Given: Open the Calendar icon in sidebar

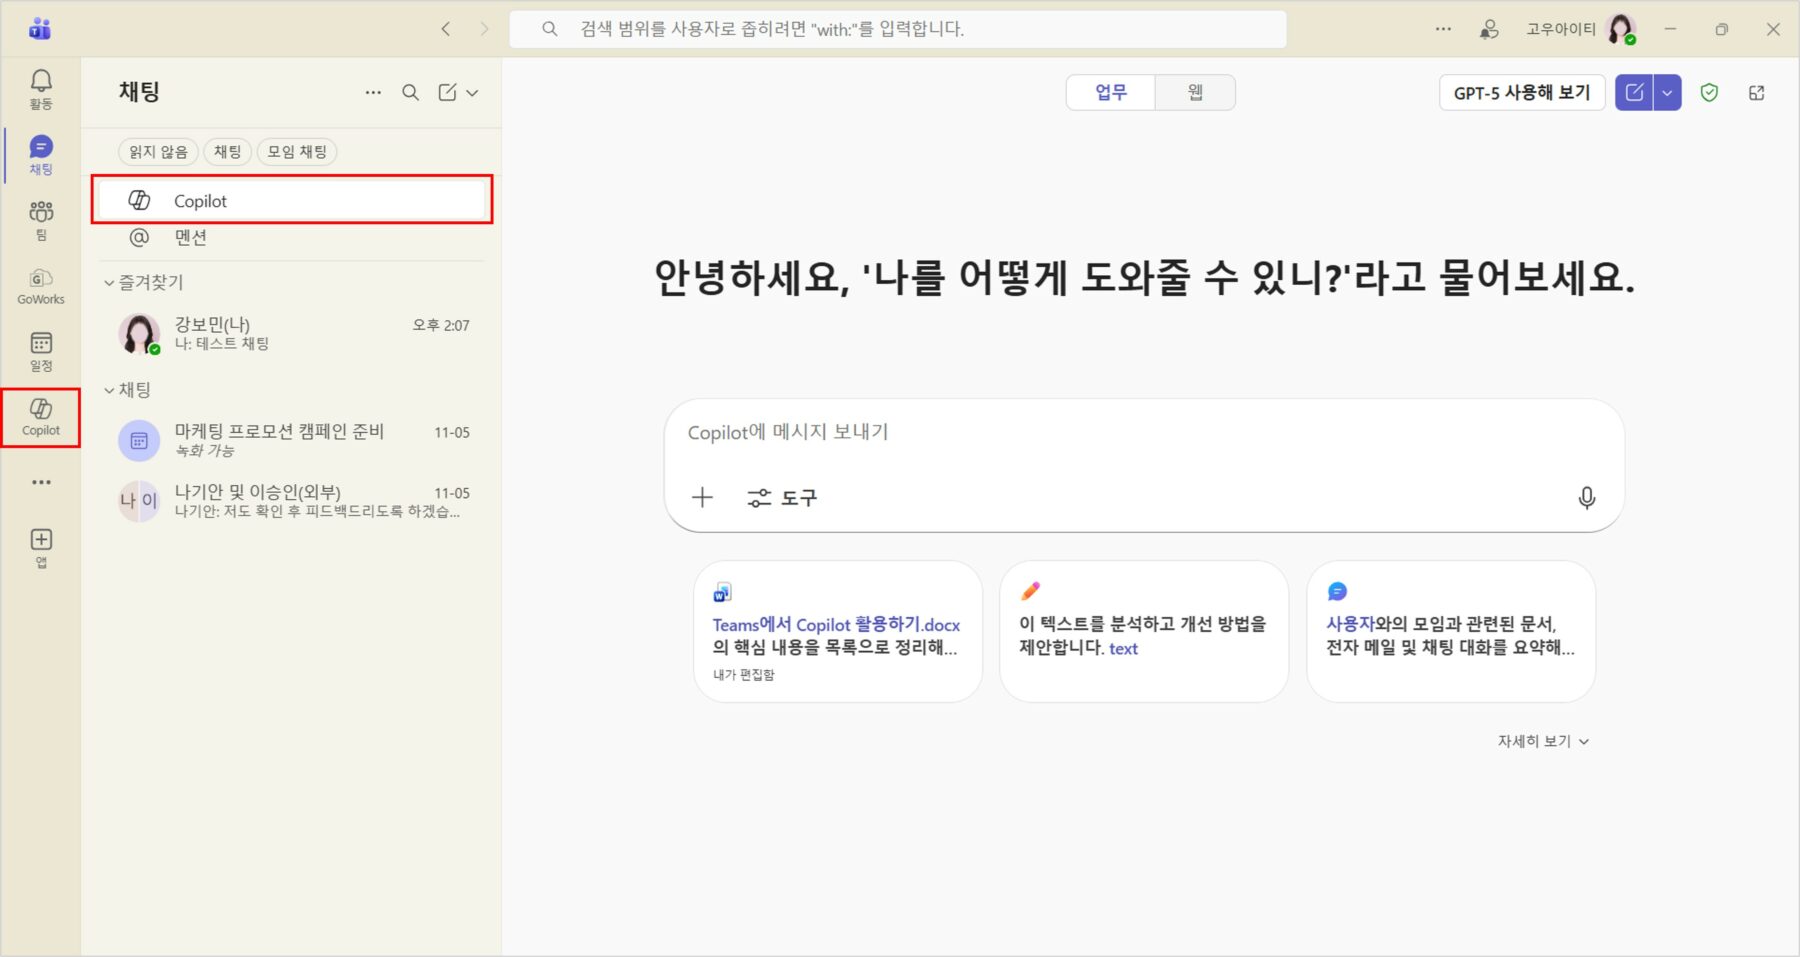Looking at the screenshot, I should 41,351.
